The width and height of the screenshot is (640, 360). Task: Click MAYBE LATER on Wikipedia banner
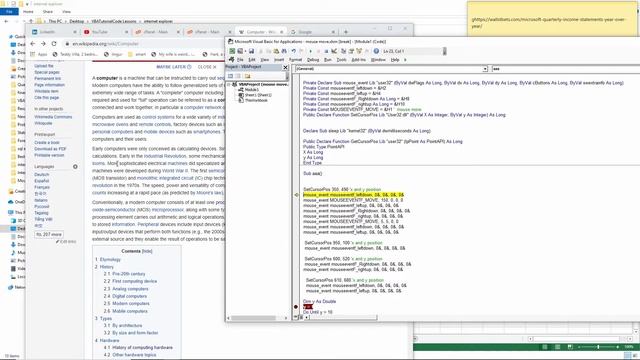click(173, 67)
